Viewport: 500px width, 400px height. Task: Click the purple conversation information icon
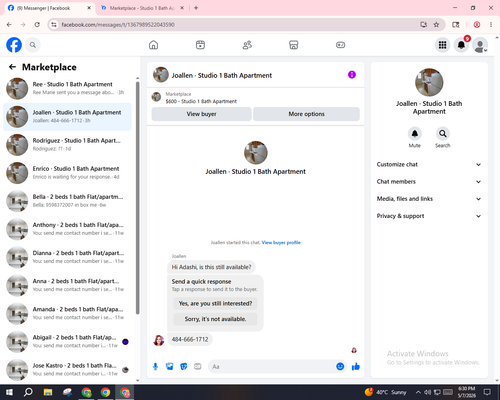pos(352,75)
